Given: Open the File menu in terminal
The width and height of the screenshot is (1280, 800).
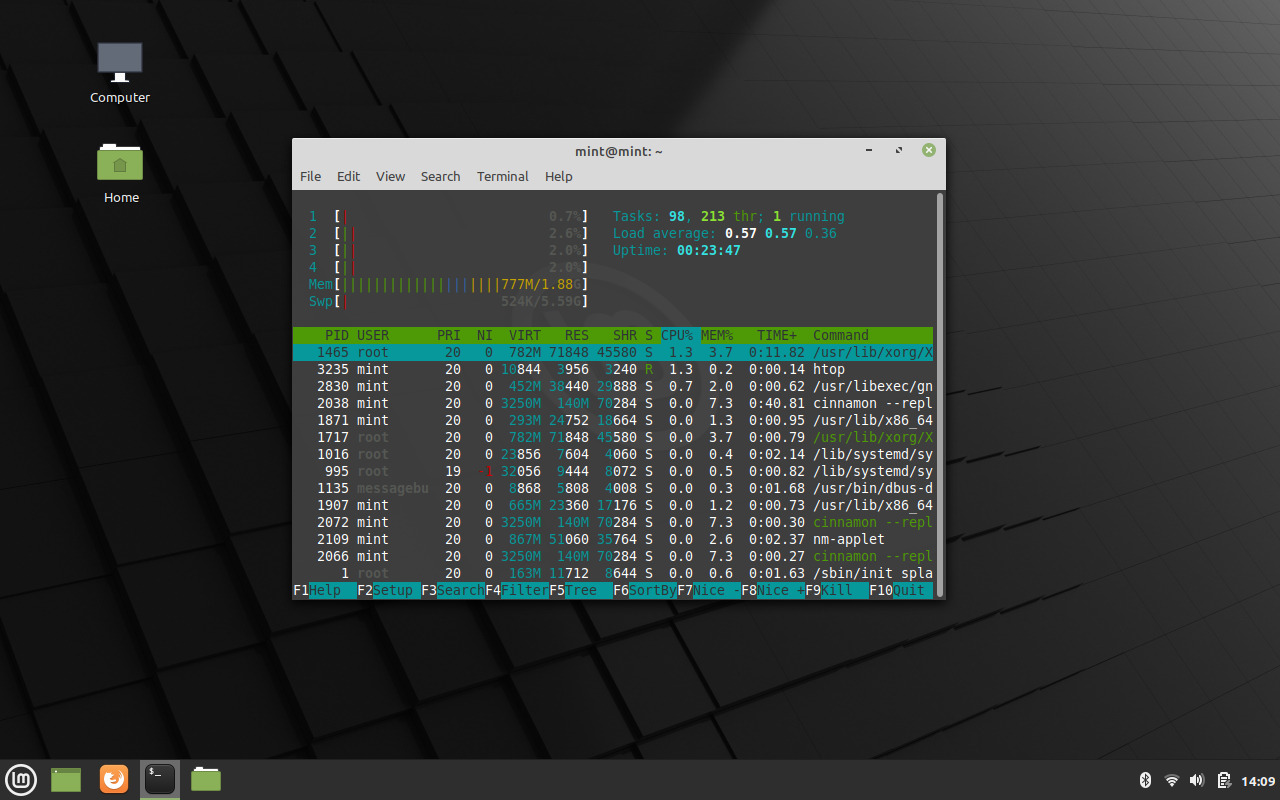Looking at the screenshot, I should pyautogui.click(x=311, y=176).
